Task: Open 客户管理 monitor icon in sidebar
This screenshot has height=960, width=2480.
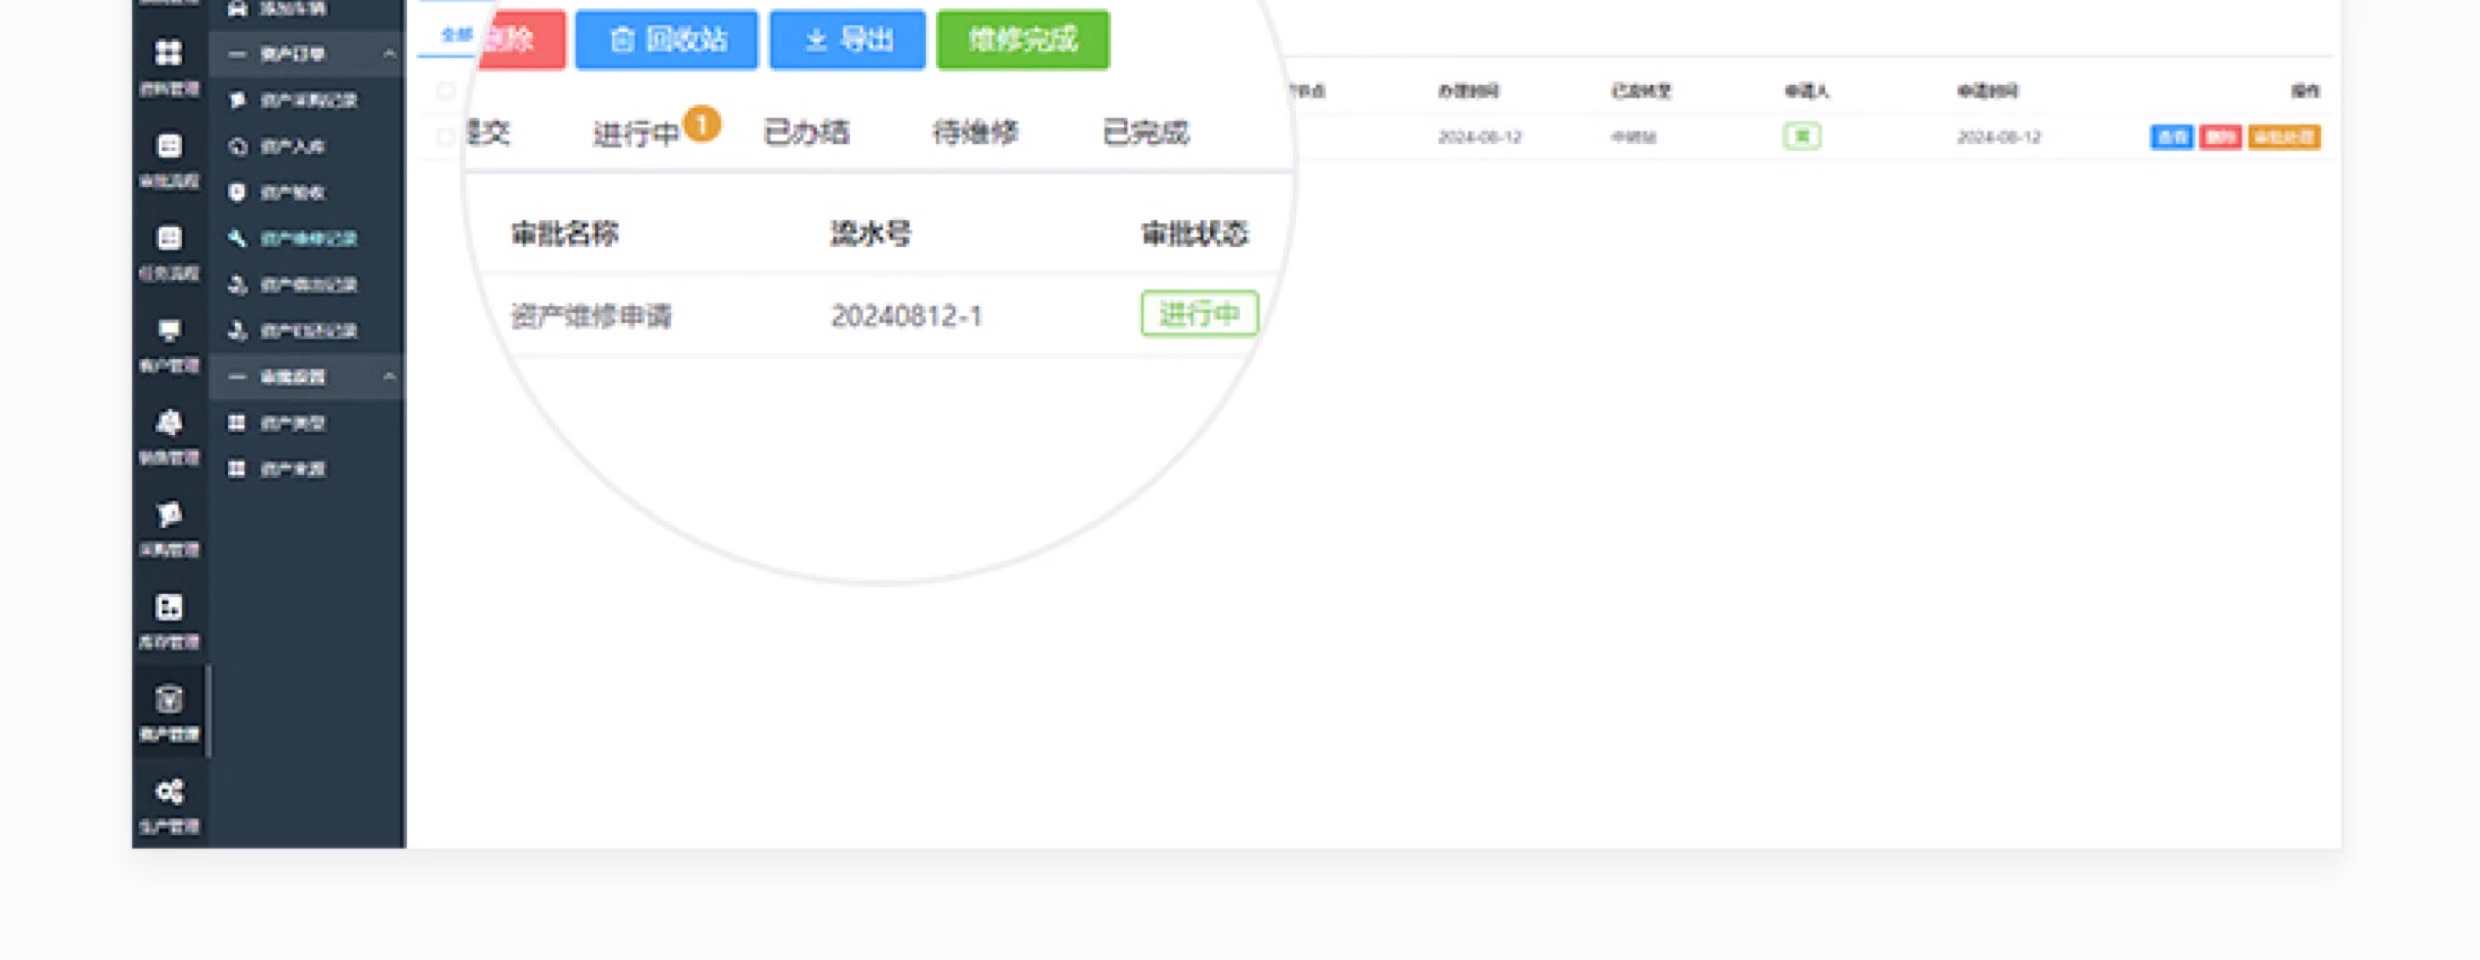Action: point(169,344)
